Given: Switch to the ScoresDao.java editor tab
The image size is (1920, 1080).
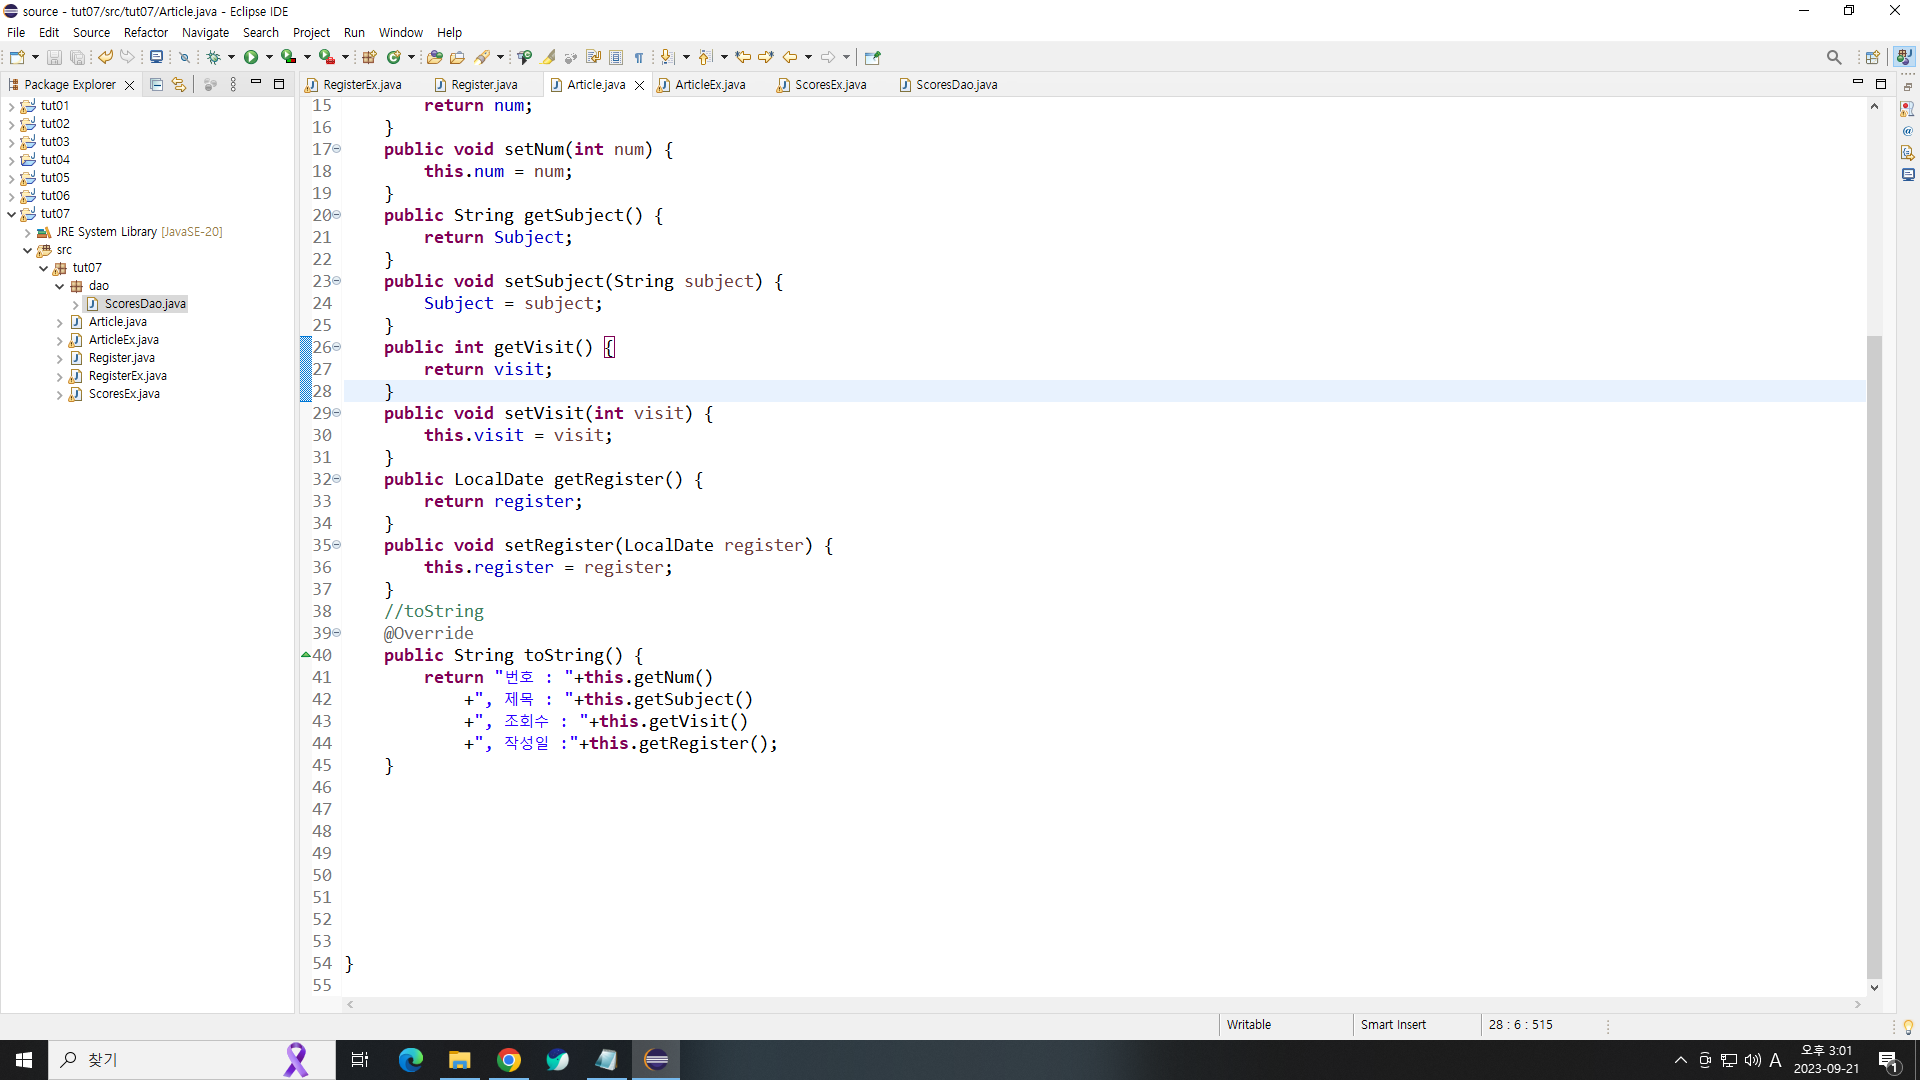Looking at the screenshot, I should pyautogui.click(x=955, y=85).
